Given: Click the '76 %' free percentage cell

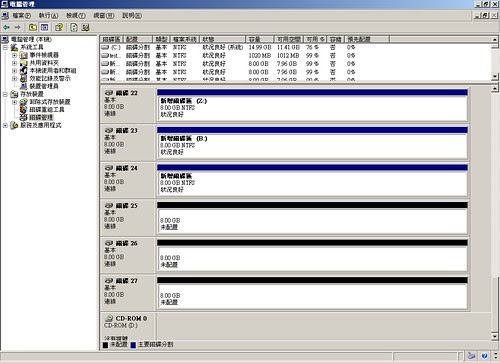Looking at the screenshot, I should [x=312, y=47].
